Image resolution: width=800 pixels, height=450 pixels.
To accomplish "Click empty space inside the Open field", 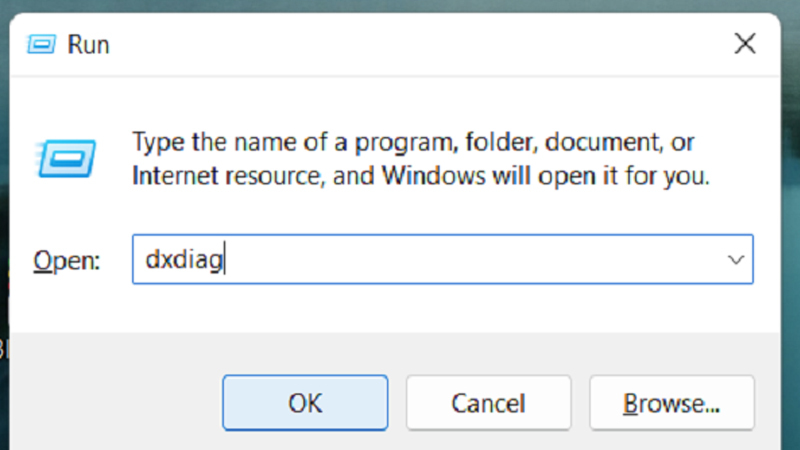I will click(x=480, y=260).
